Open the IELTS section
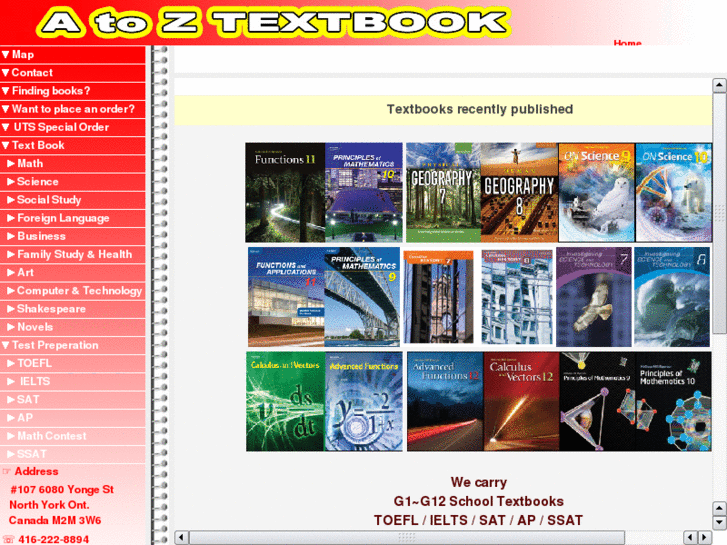The width and height of the screenshot is (727, 545). click(73, 381)
